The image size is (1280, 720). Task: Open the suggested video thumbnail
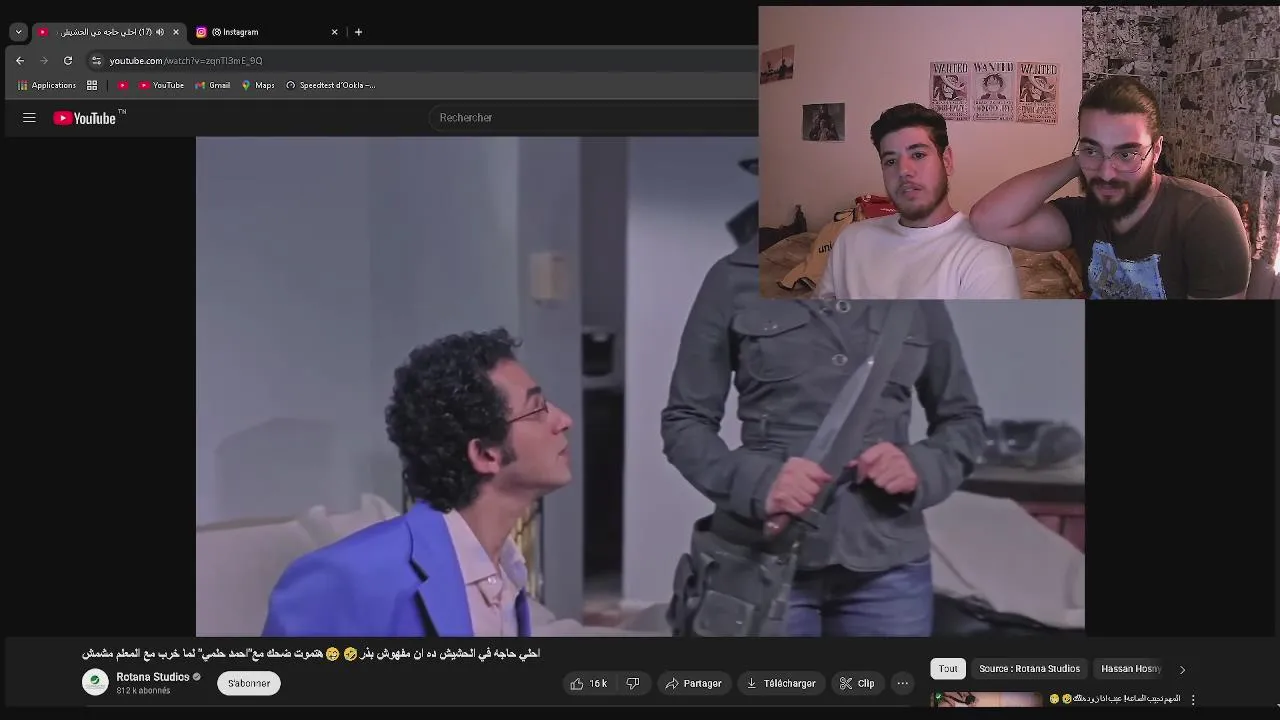(988, 700)
